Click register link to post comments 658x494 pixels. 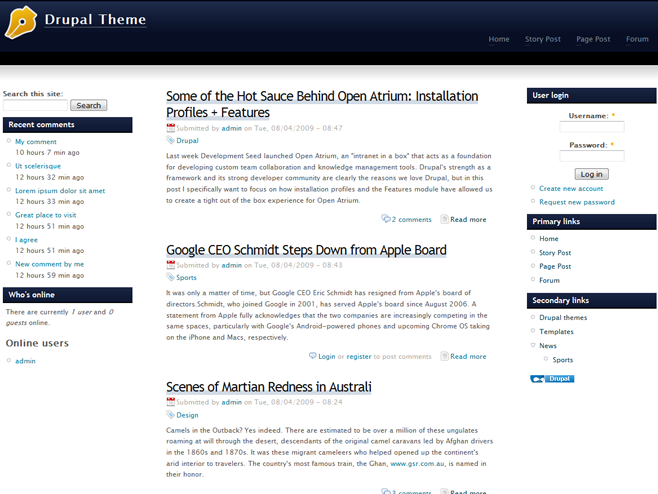pos(359,356)
